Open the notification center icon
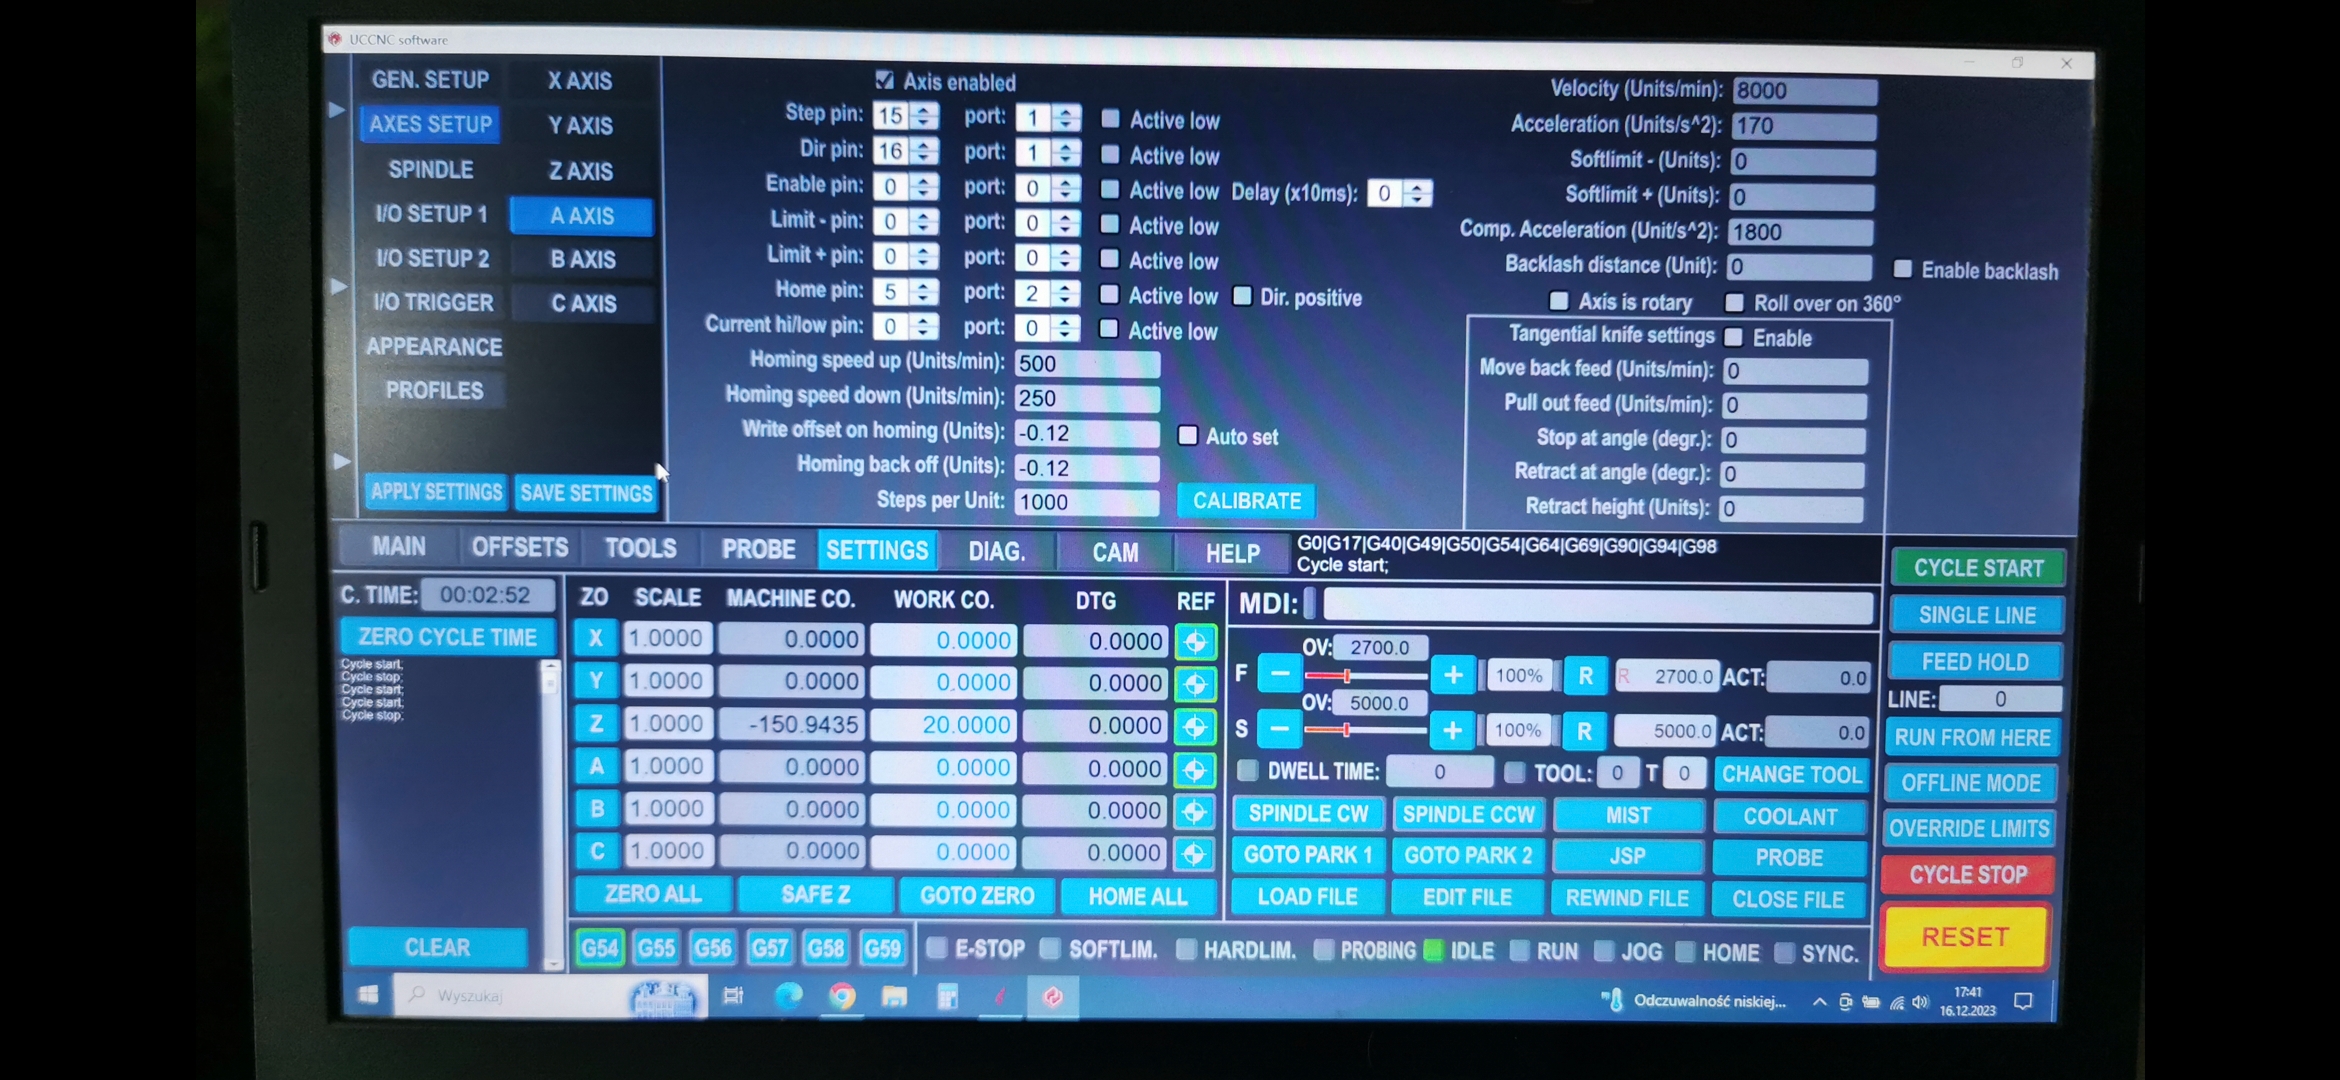Image resolution: width=2340 pixels, height=1080 pixels. (x=2023, y=1001)
